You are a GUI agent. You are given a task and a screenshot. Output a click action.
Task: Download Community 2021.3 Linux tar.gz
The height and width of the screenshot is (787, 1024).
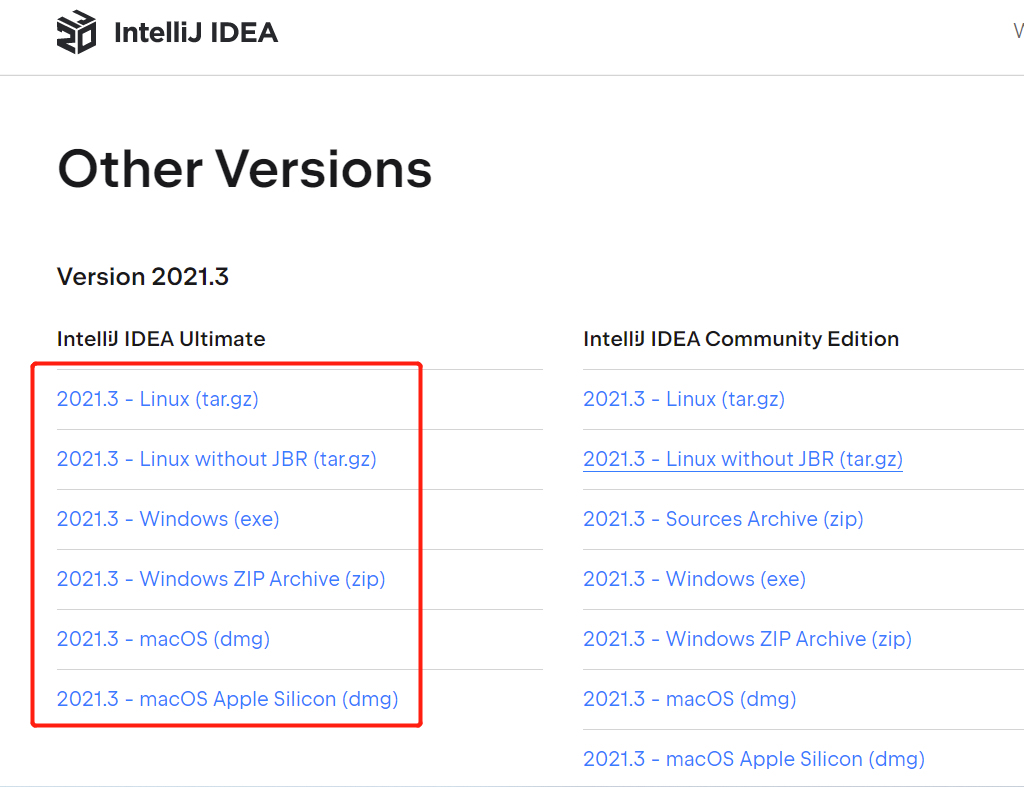(684, 399)
